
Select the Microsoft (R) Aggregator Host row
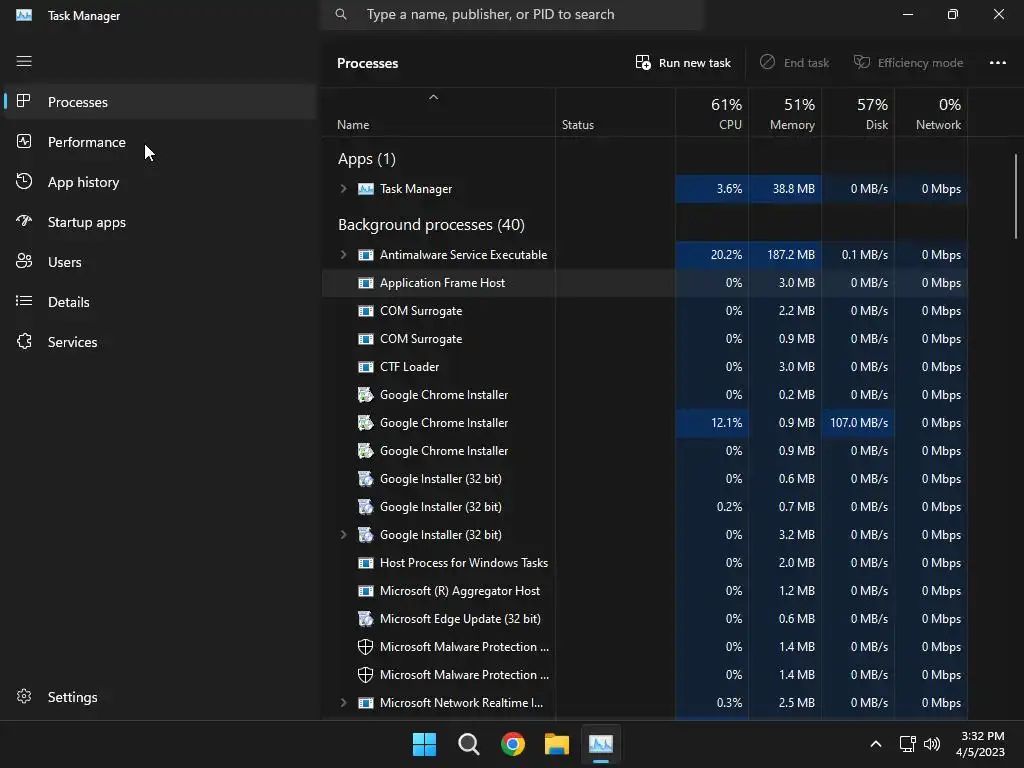point(645,590)
